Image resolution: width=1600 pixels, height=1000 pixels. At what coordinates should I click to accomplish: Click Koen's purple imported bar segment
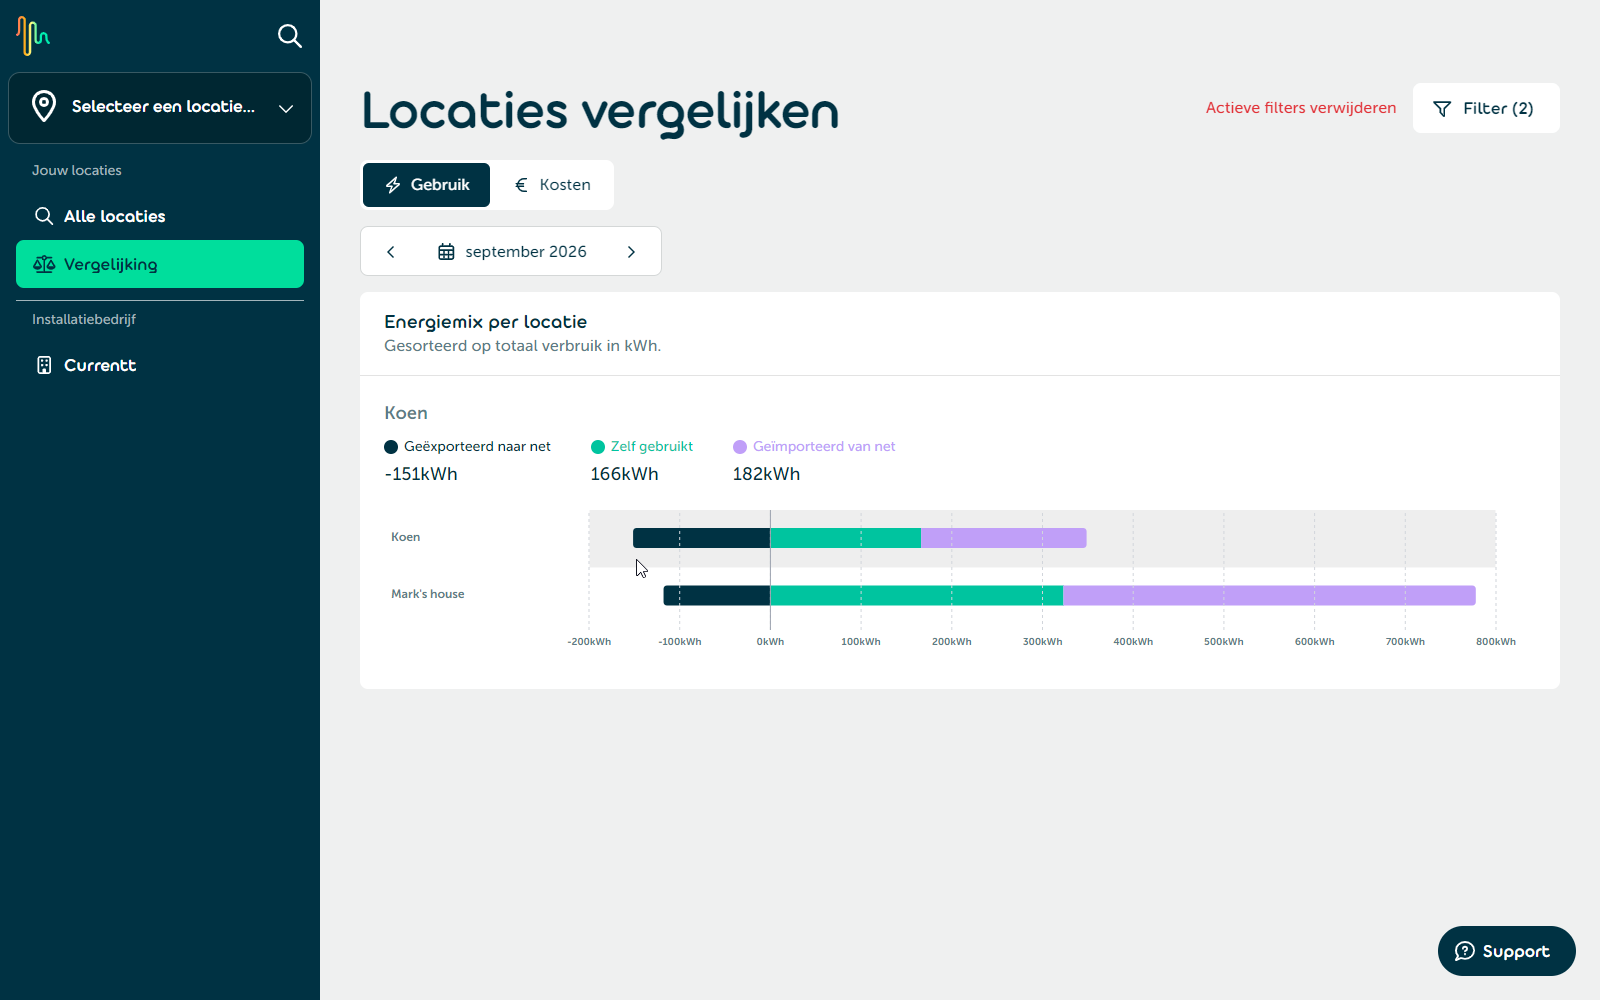tap(1004, 538)
